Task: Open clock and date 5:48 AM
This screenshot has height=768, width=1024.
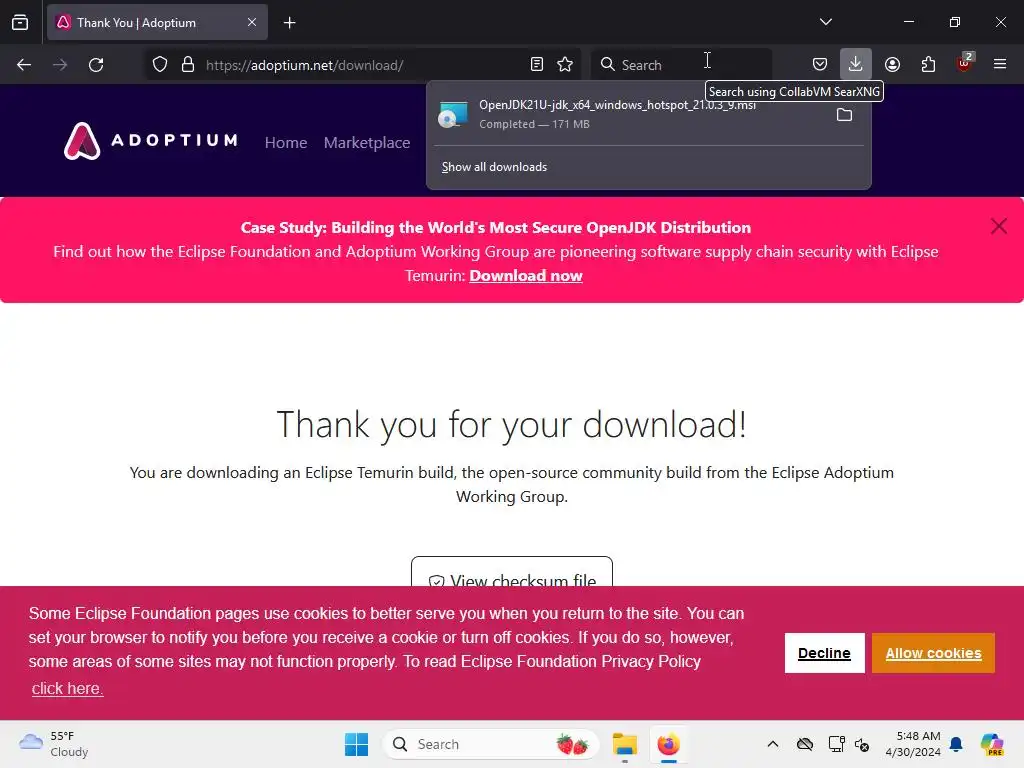Action: pos(913,744)
